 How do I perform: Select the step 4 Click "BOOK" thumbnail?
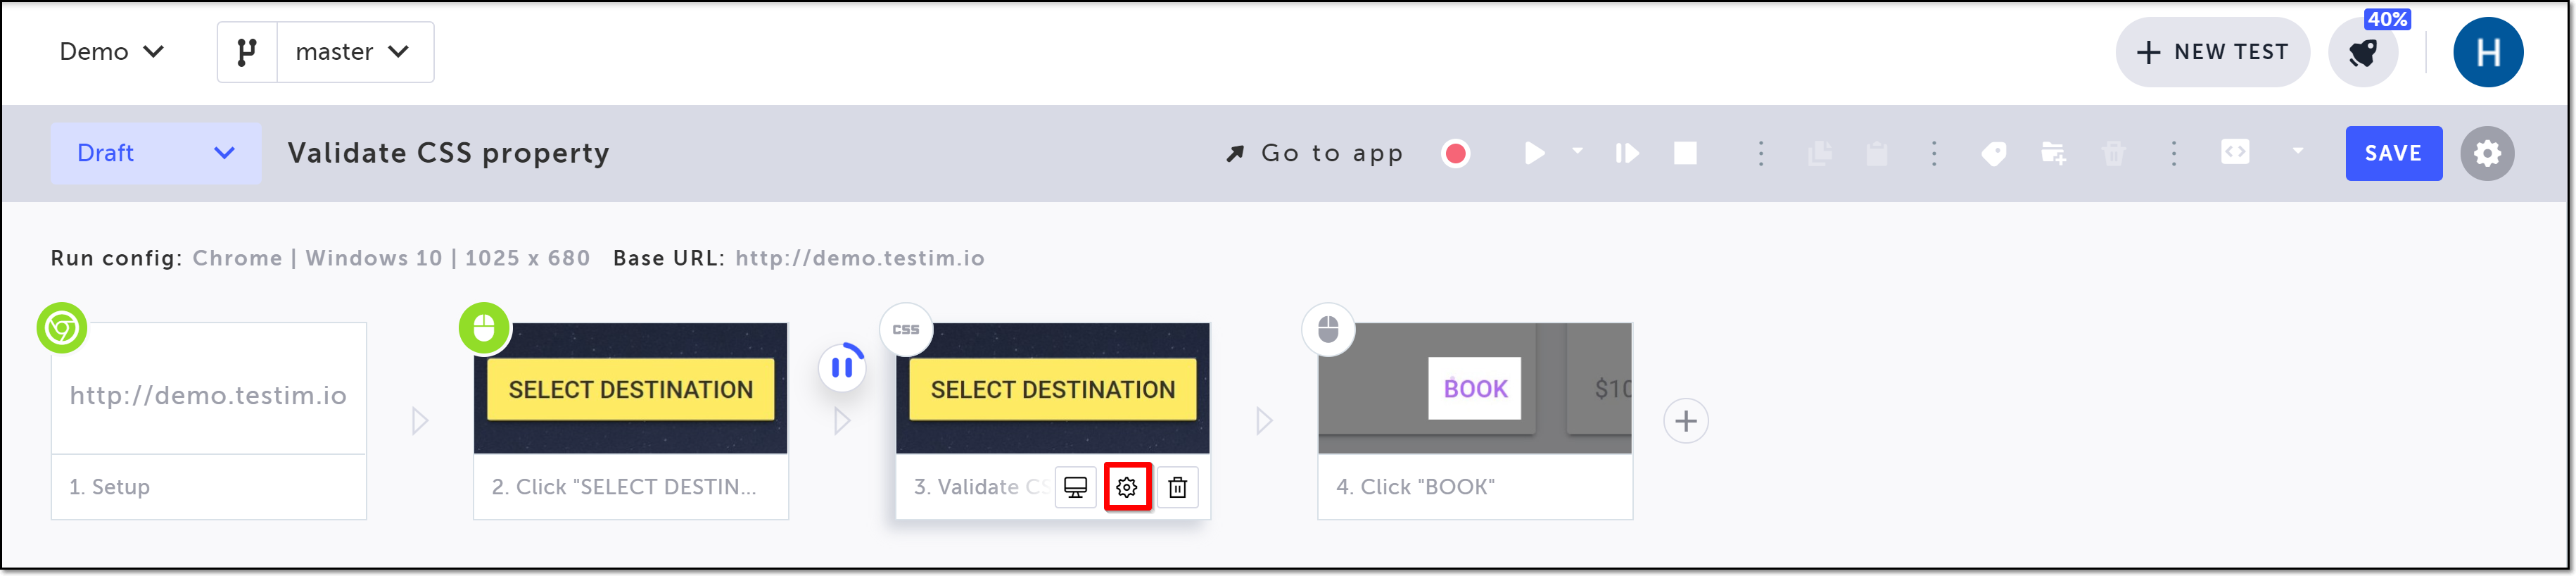(x=1475, y=388)
